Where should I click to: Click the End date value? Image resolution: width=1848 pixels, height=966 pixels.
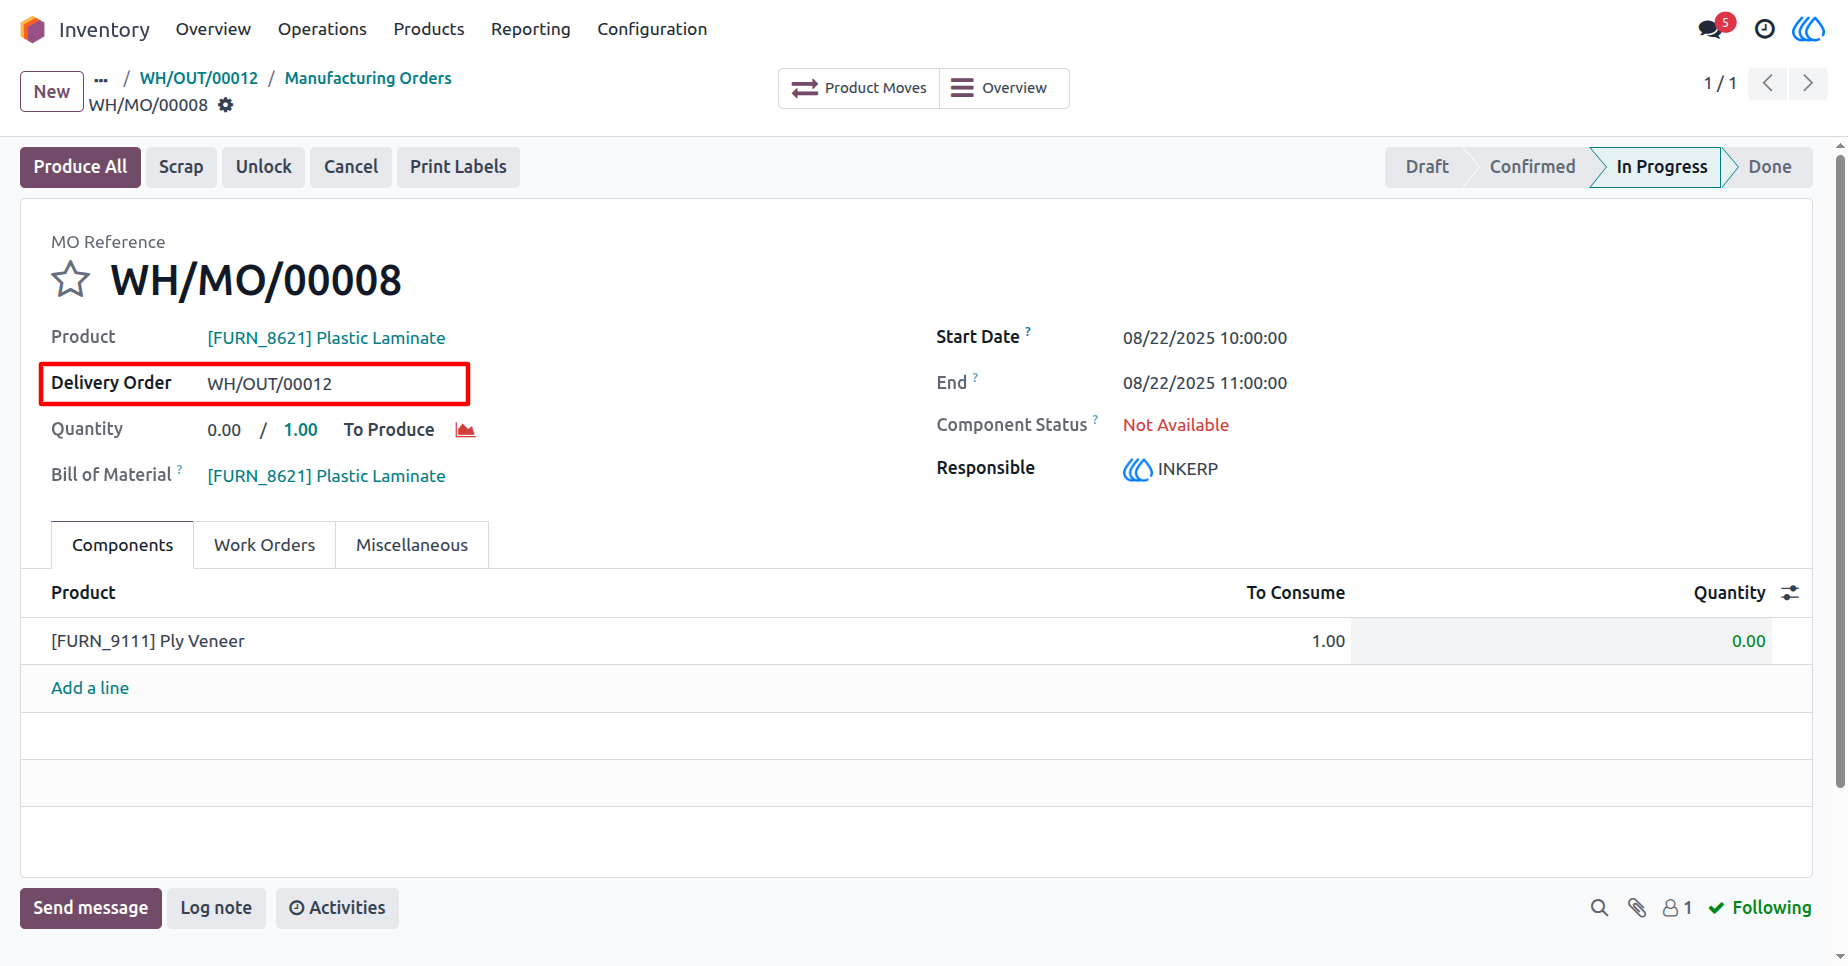click(1204, 383)
